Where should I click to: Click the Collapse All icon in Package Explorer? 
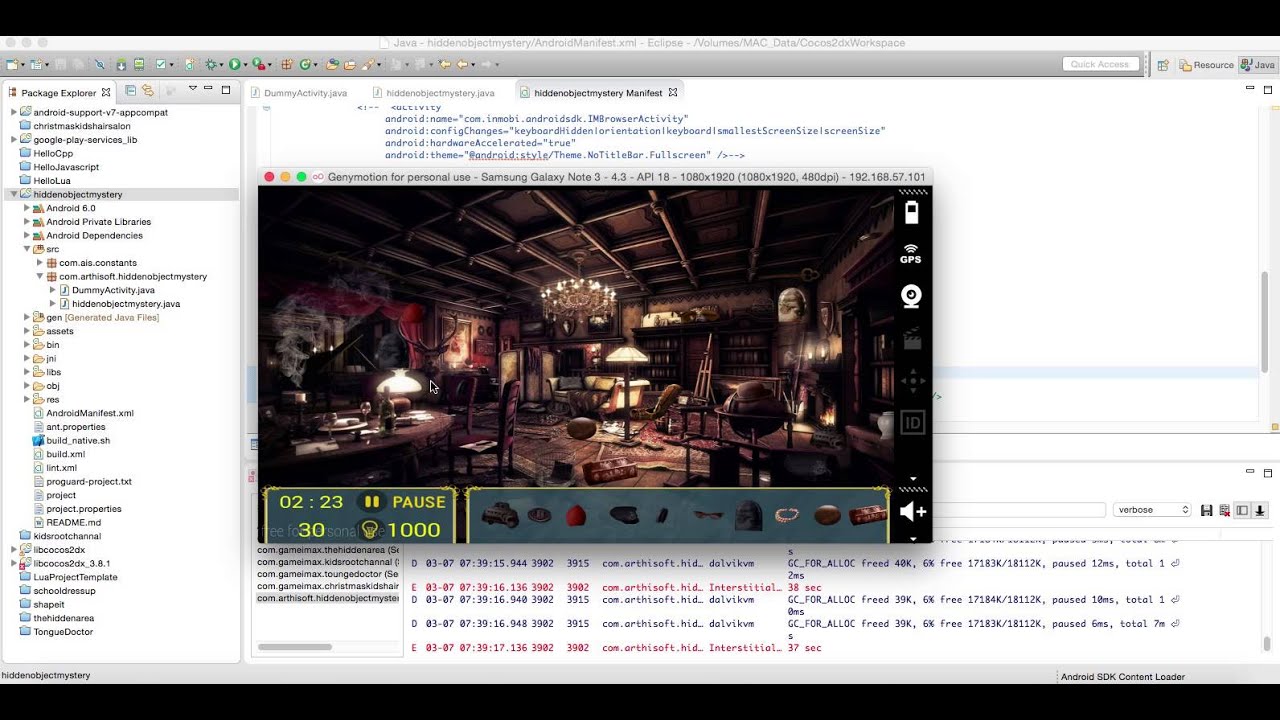tap(131, 91)
